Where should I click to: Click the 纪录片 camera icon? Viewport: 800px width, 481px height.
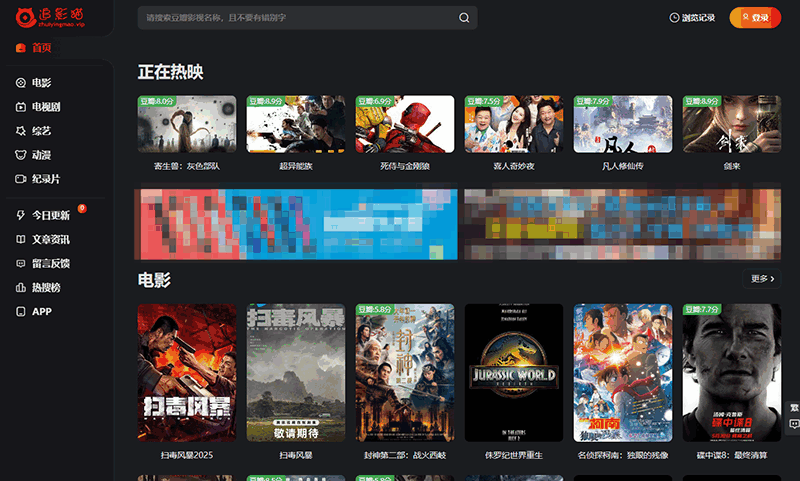[x=21, y=179]
